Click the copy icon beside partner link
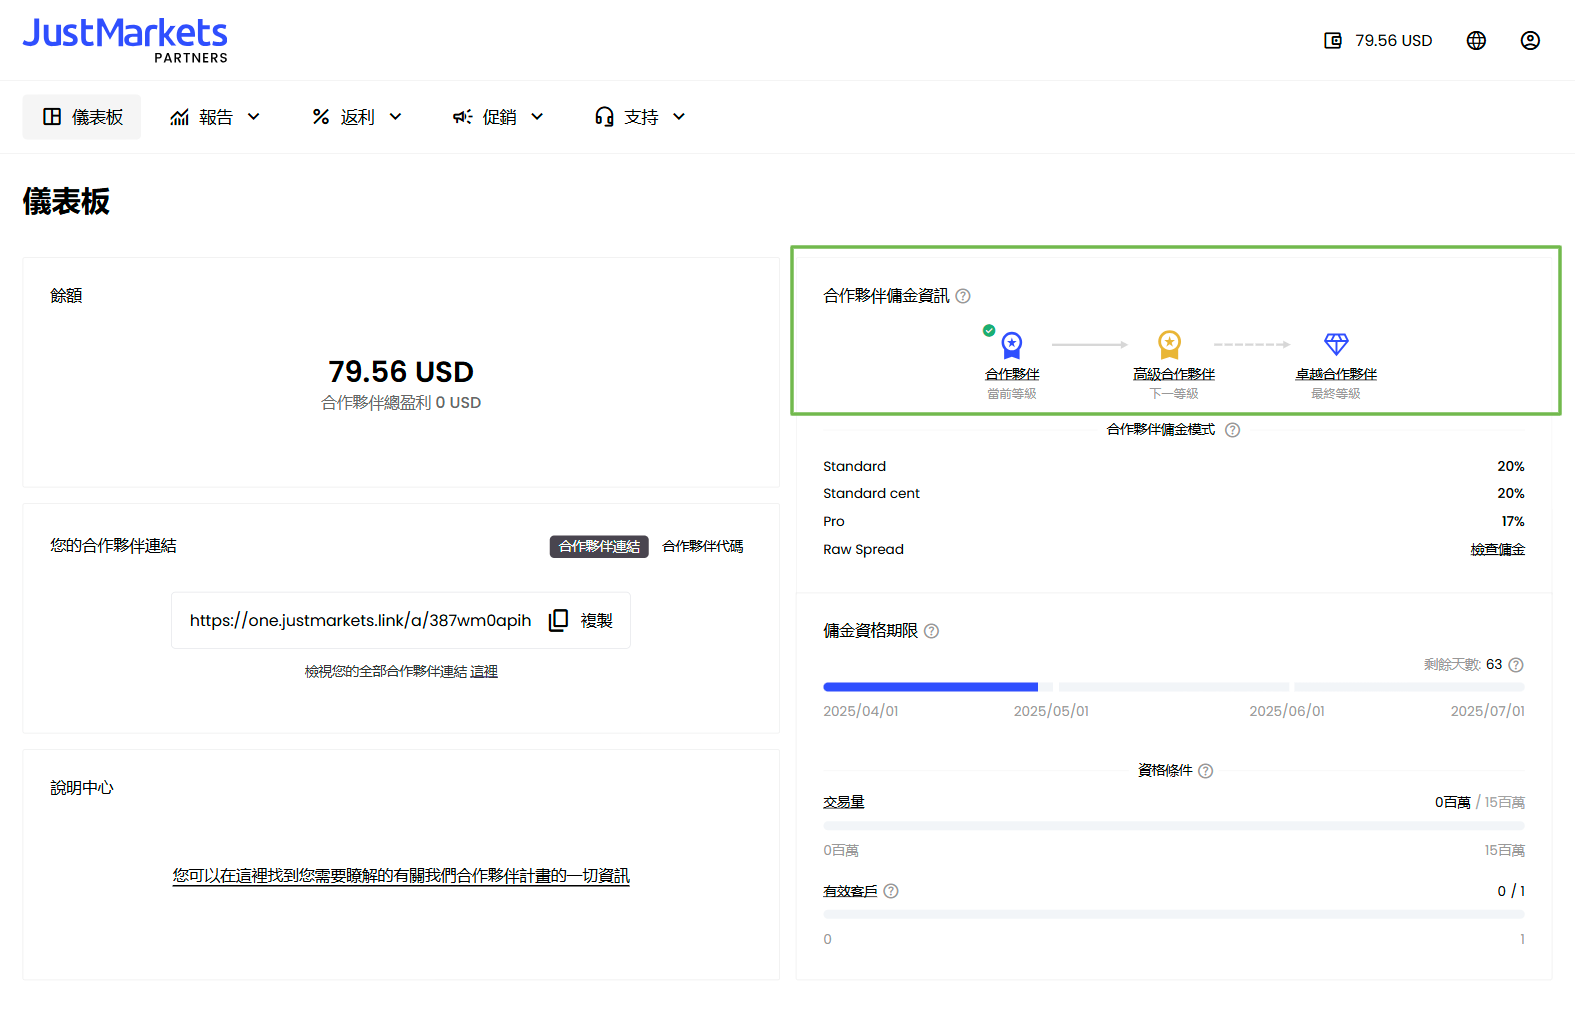 pyautogui.click(x=558, y=621)
